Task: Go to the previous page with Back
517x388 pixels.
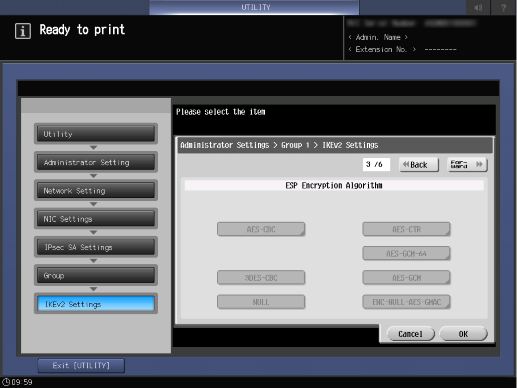Action: 419,165
